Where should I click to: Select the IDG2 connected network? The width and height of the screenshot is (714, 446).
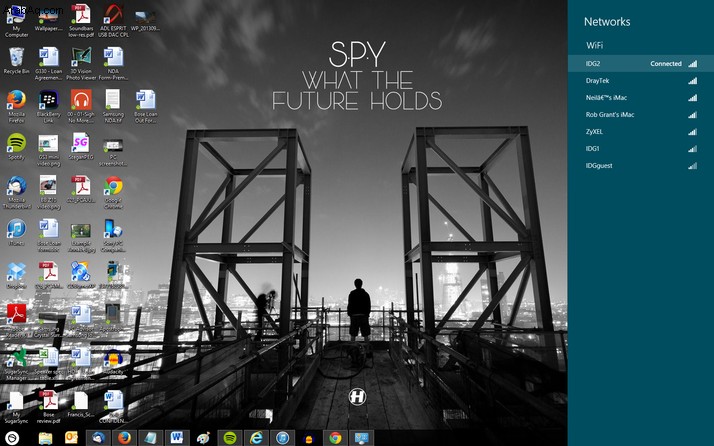(641, 64)
